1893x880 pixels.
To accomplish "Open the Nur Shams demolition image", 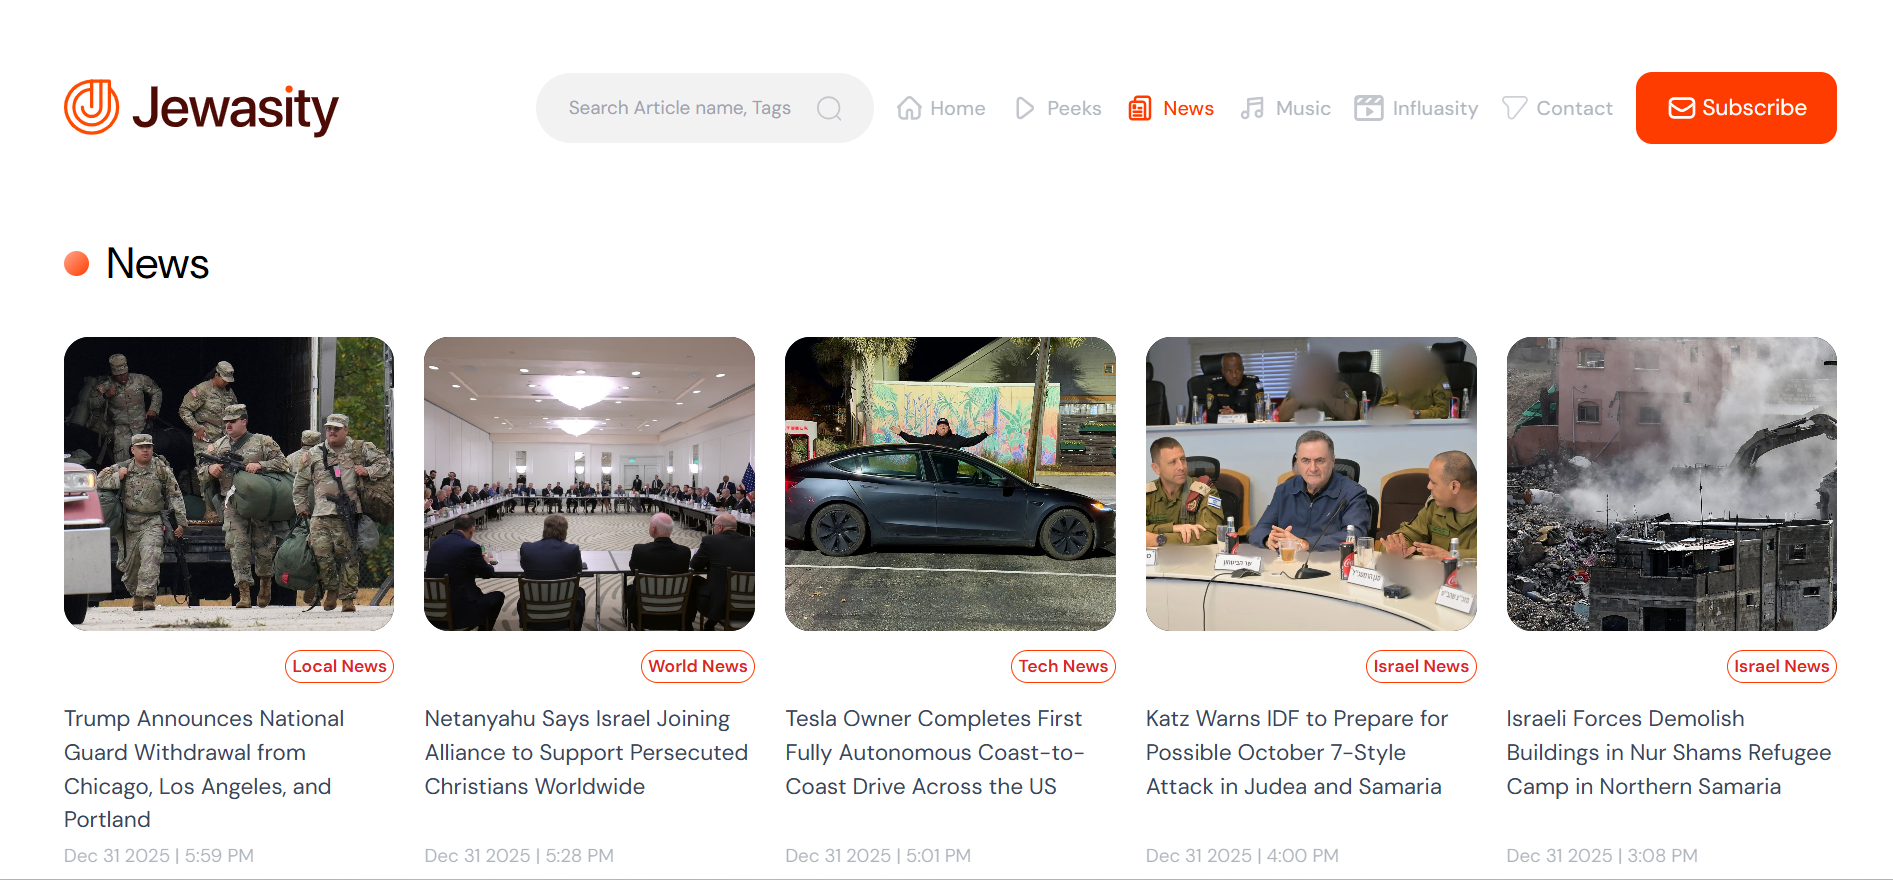I will pyautogui.click(x=1670, y=483).
